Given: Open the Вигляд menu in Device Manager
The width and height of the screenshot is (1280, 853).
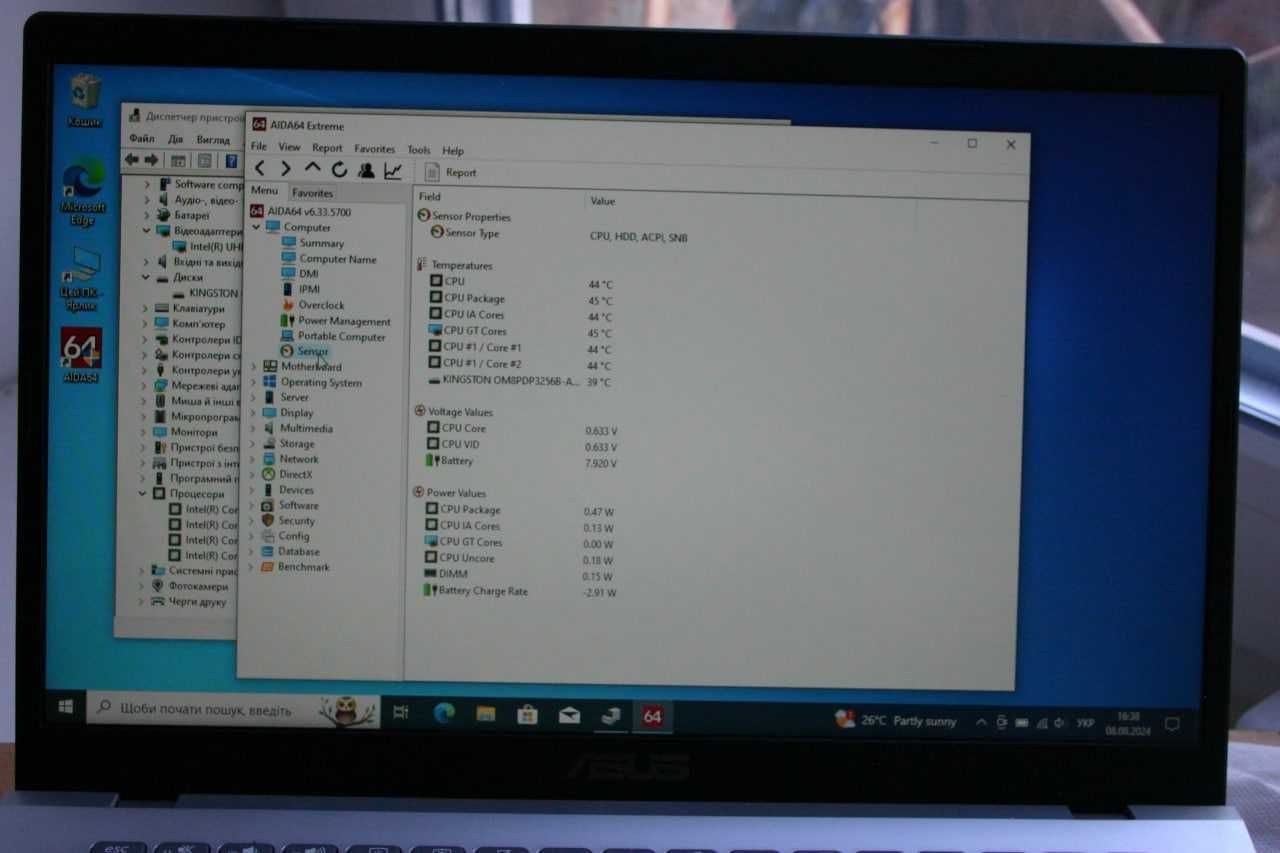Looking at the screenshot, I should click(x=213, y=140).
